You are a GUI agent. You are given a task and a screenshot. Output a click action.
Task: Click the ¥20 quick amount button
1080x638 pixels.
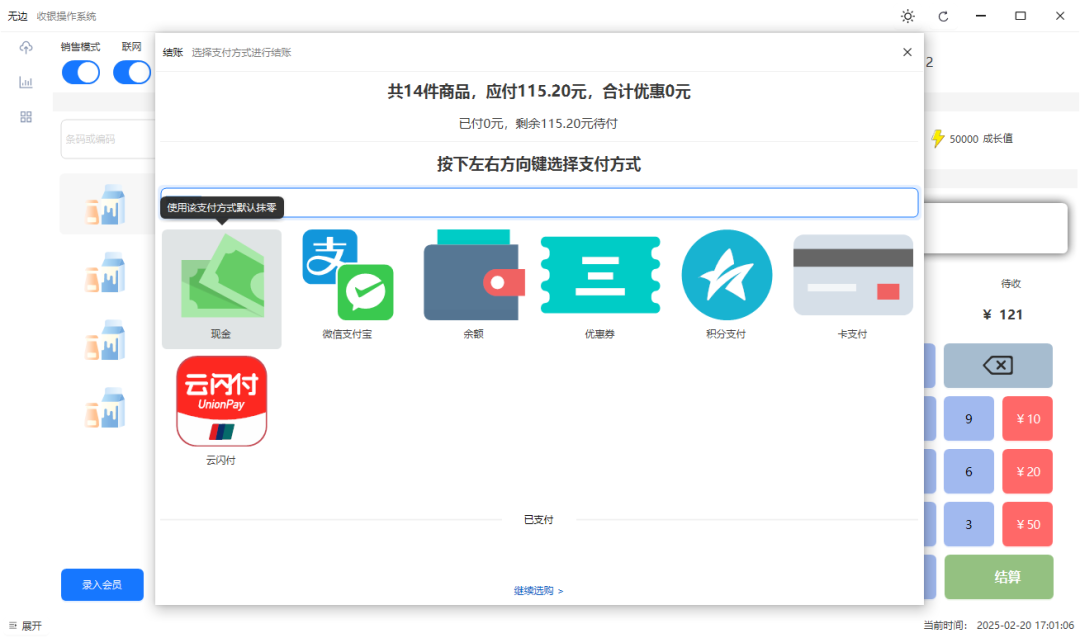[1028, 472]
